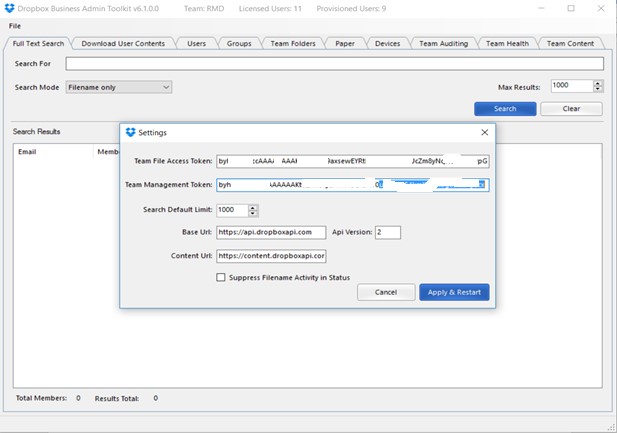617x433 pixels.
Task: Click the Search Default Limit value field
Action: [232, 210]
